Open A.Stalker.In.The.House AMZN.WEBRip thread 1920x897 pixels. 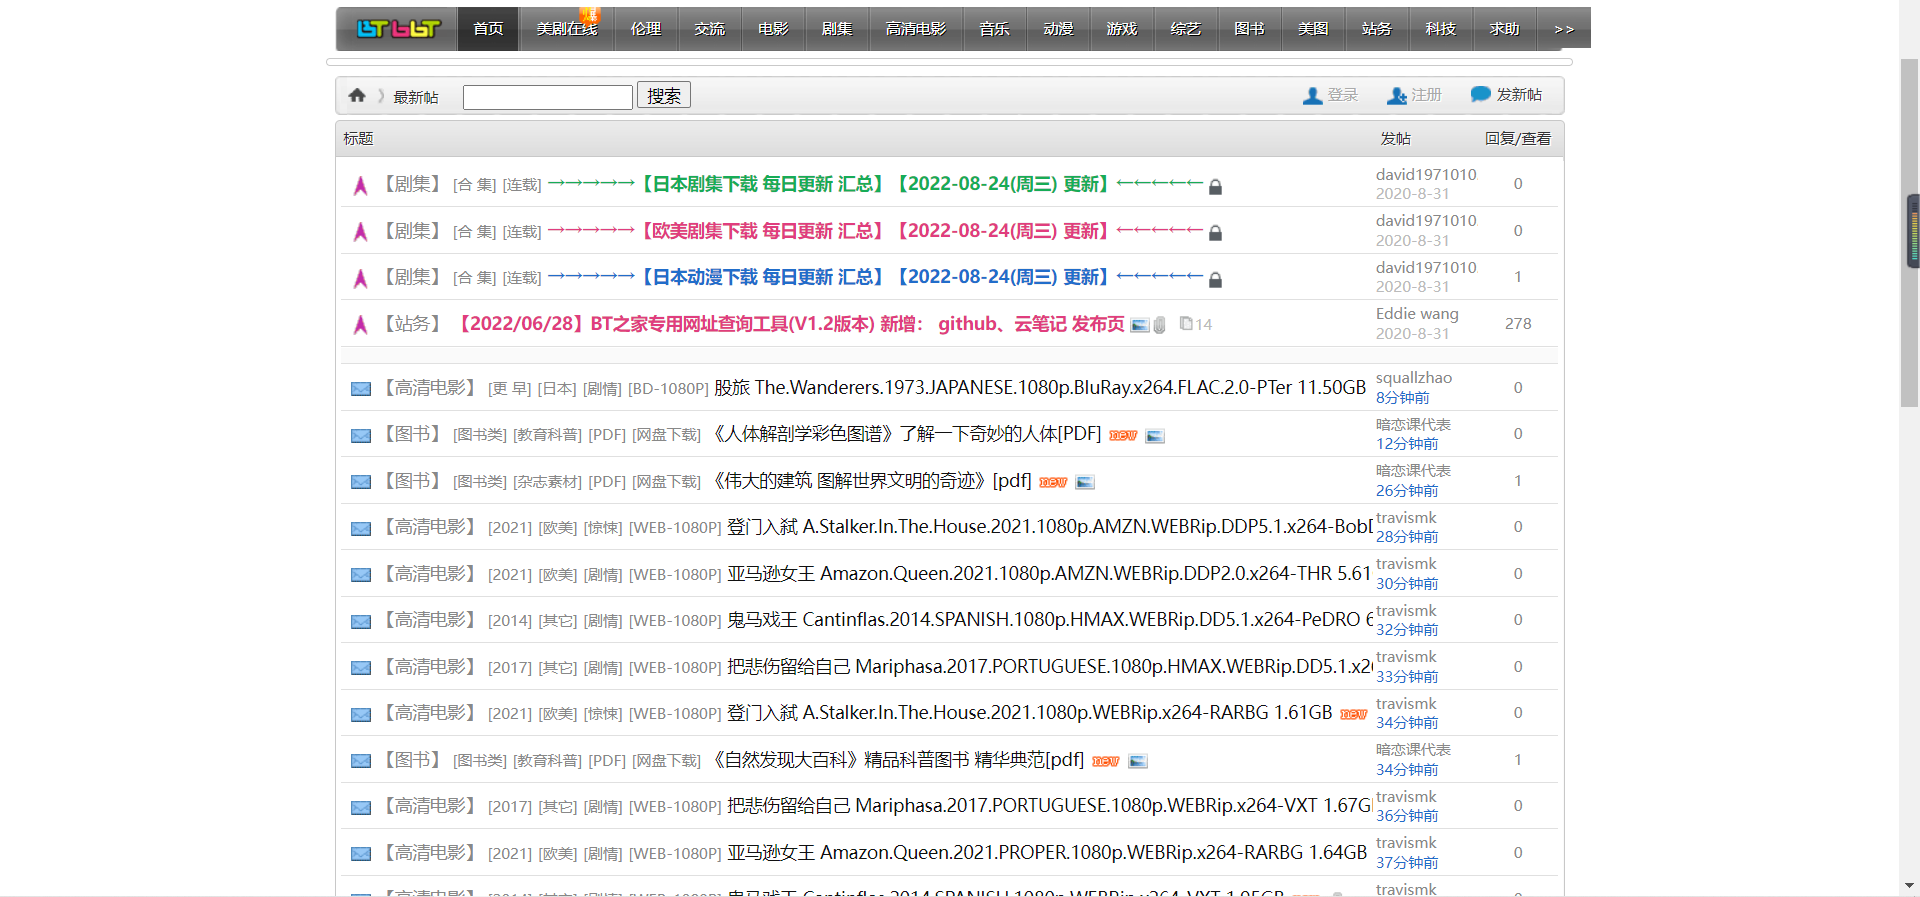[x=1049, y=527]
